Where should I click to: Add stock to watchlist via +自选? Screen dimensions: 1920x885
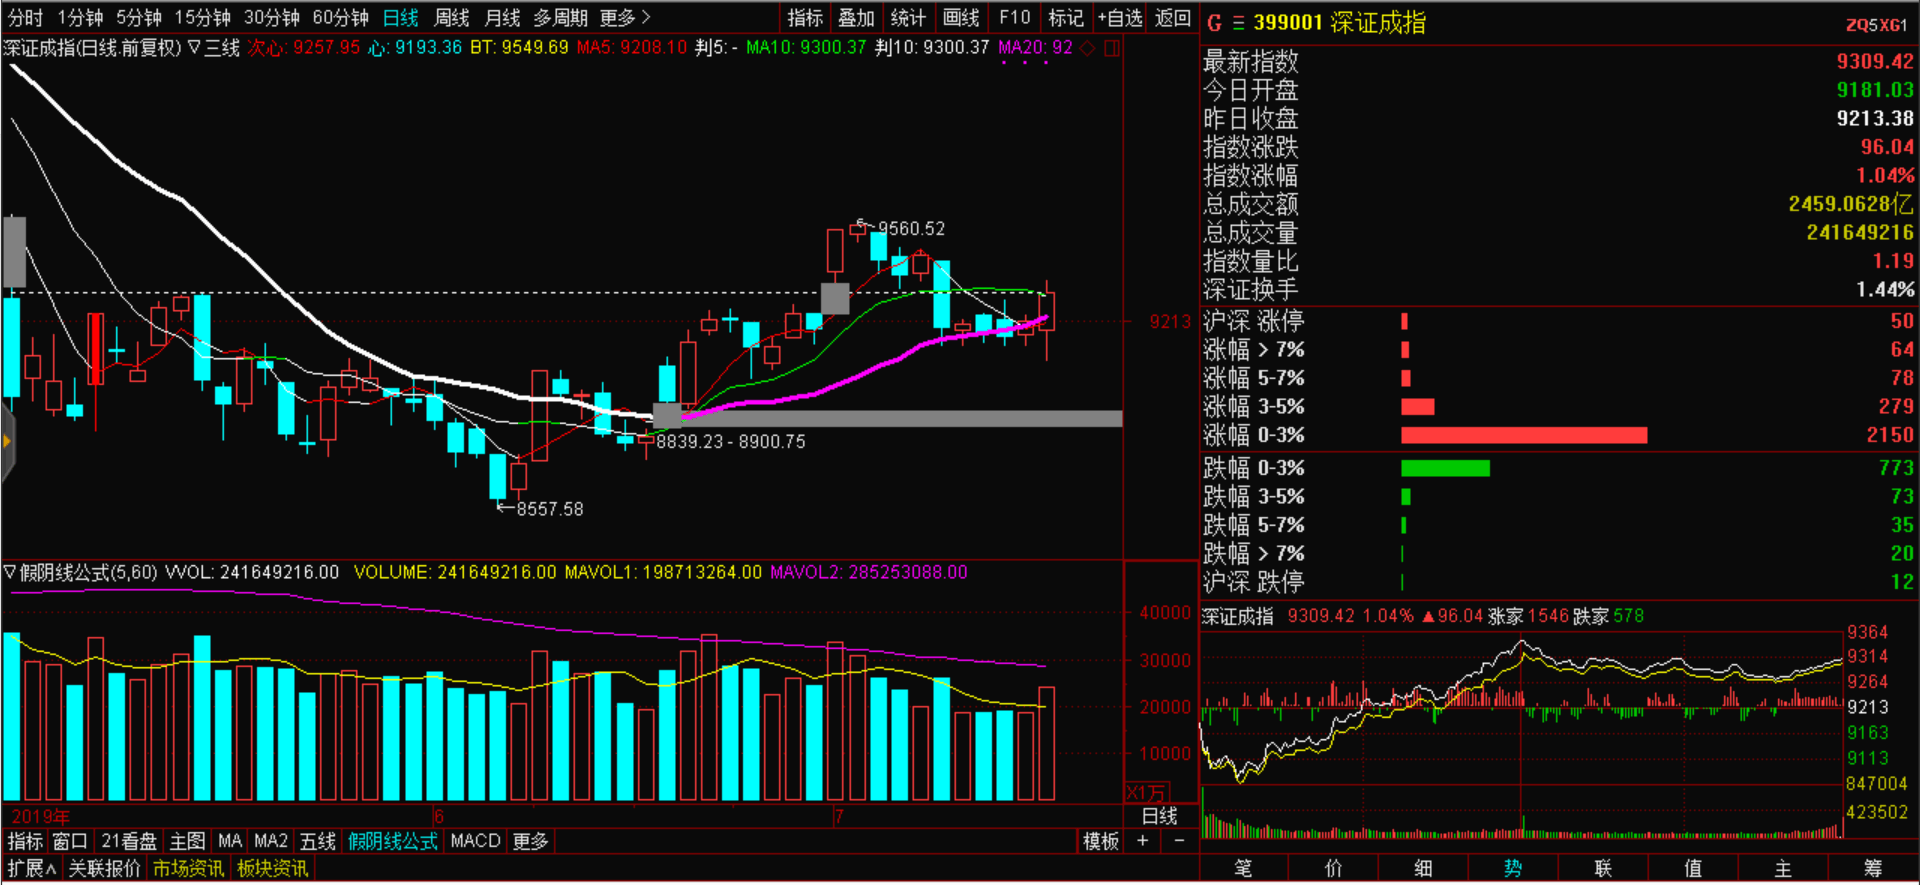coord(1119,18)
